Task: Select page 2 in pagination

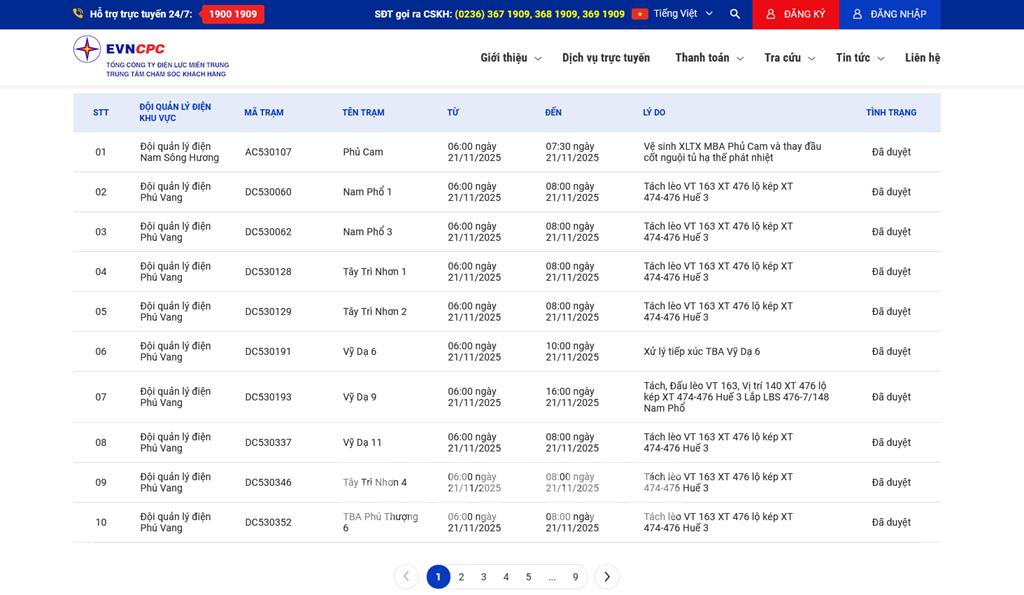Action: [461, 577]
